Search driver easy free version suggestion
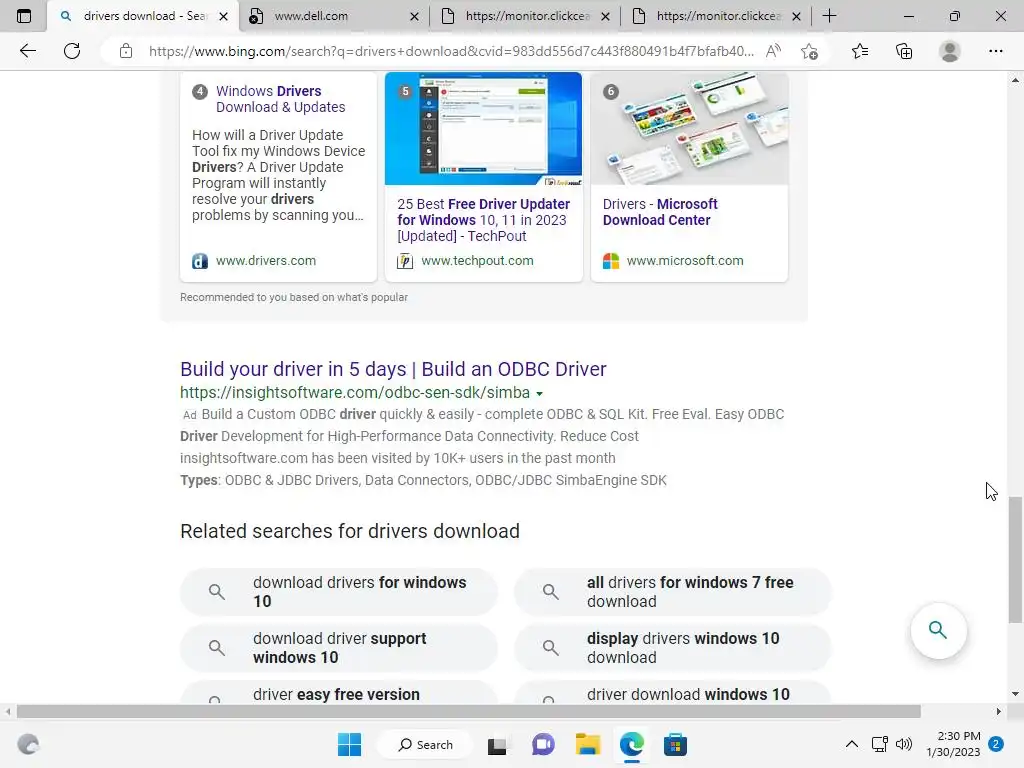 click(338, 693)
